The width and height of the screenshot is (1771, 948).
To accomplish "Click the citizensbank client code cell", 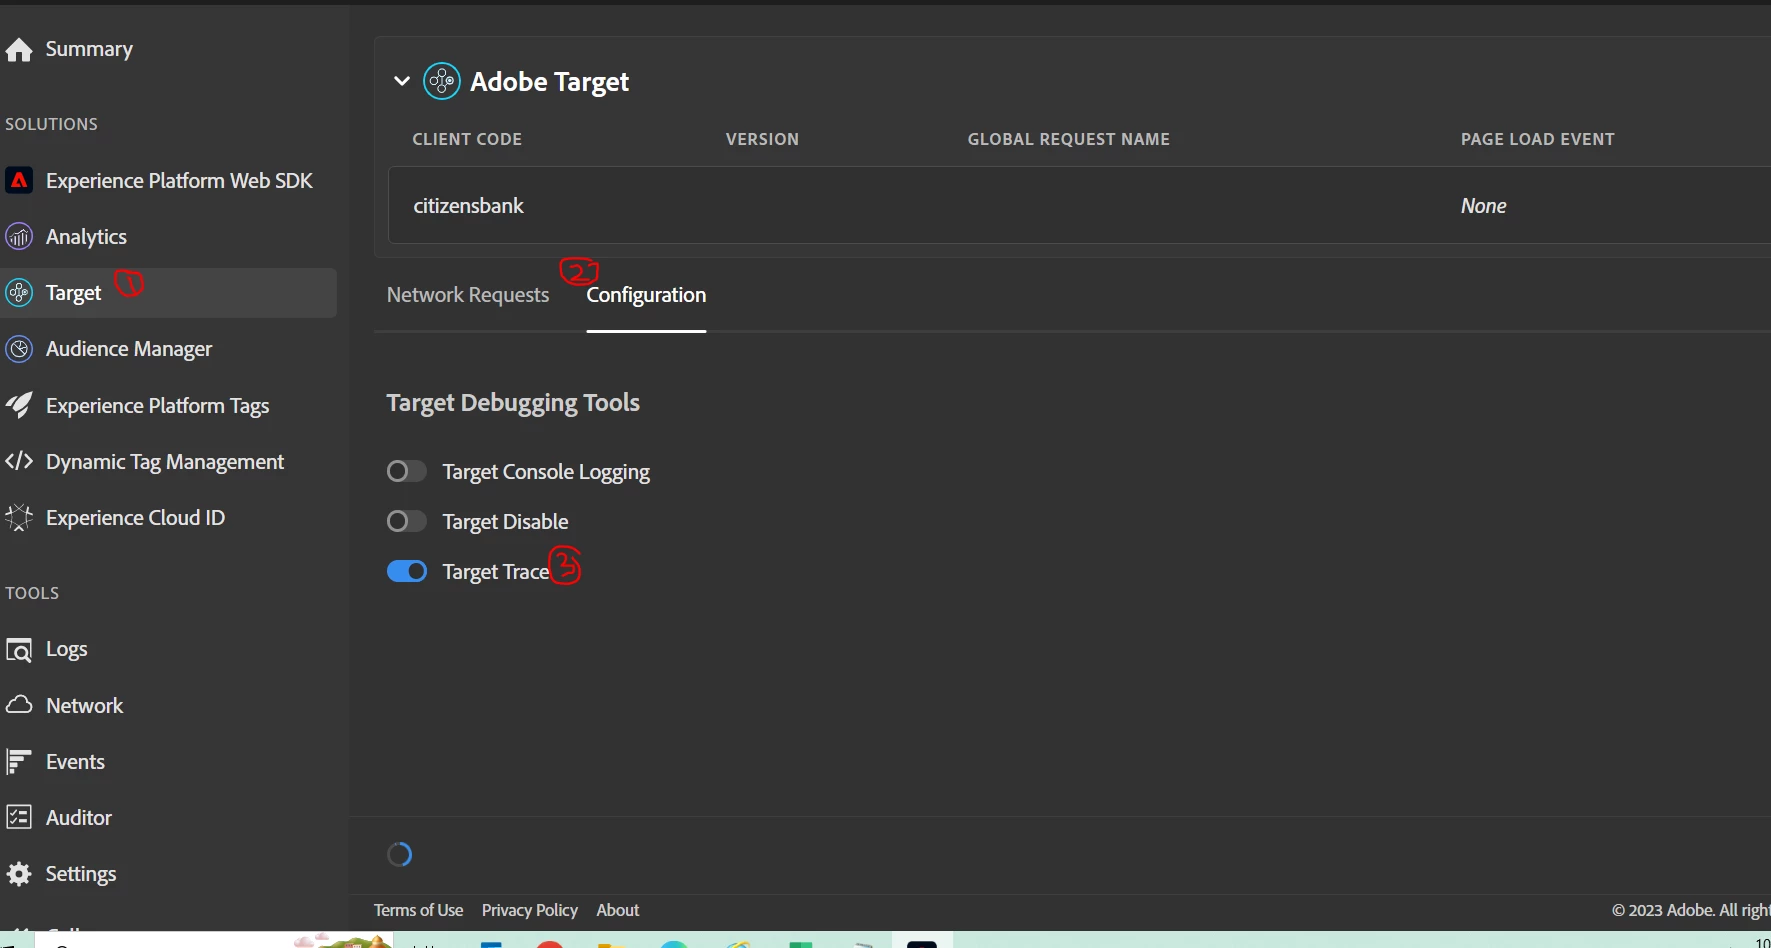I will [x=469, y=206].
